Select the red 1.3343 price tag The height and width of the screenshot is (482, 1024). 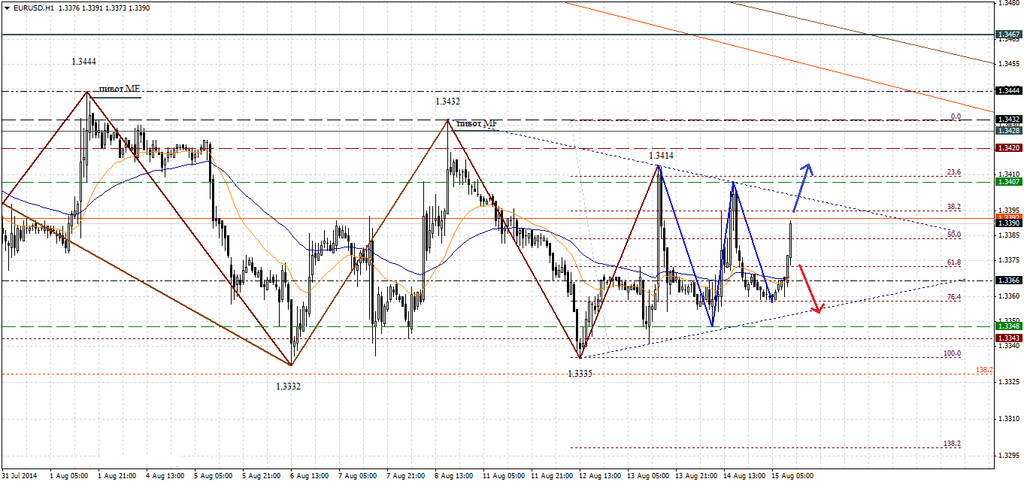[1008, 338]
